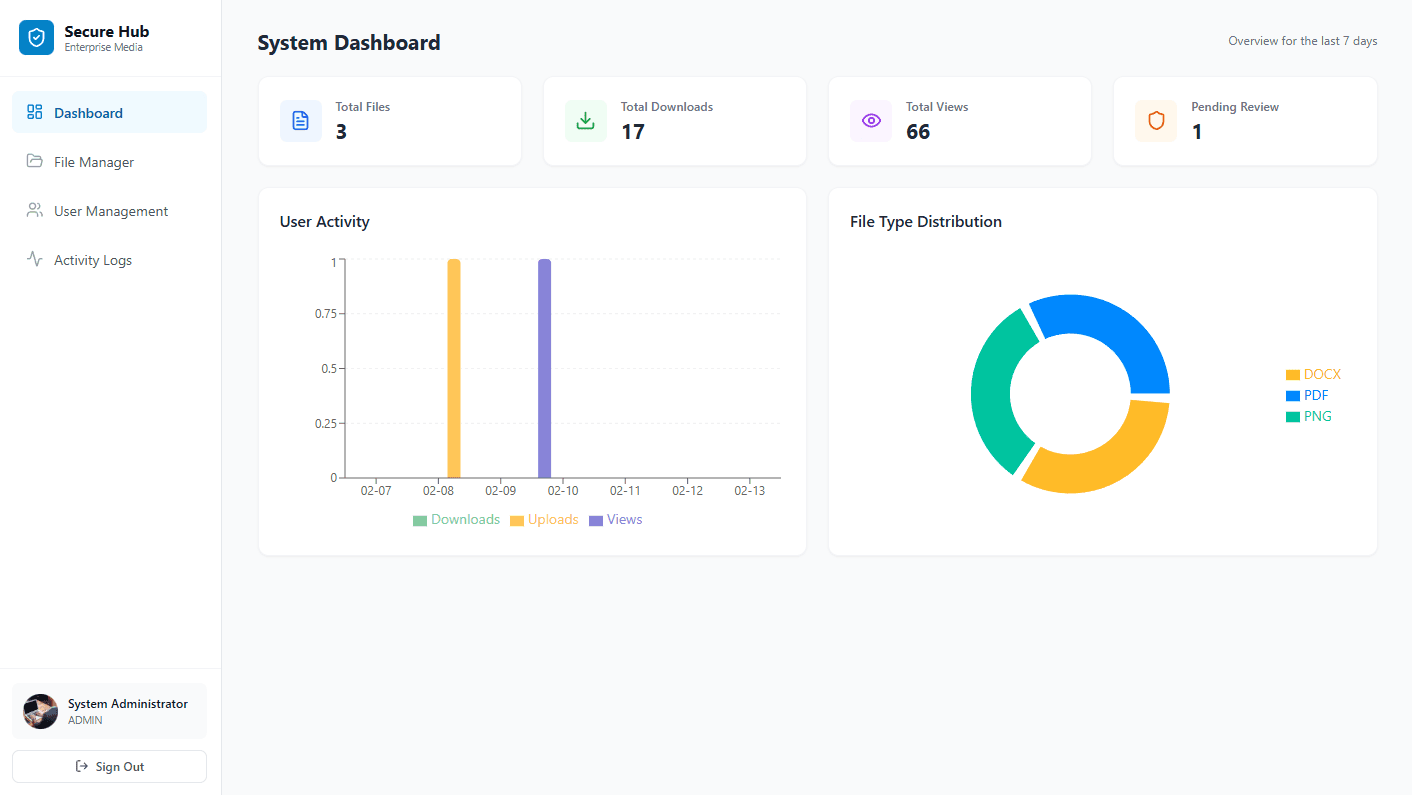The height and width of the screenshot is (795, 1412).
Task: Click the Activity Logs waveform icon
Action: (x=34, y=259)
